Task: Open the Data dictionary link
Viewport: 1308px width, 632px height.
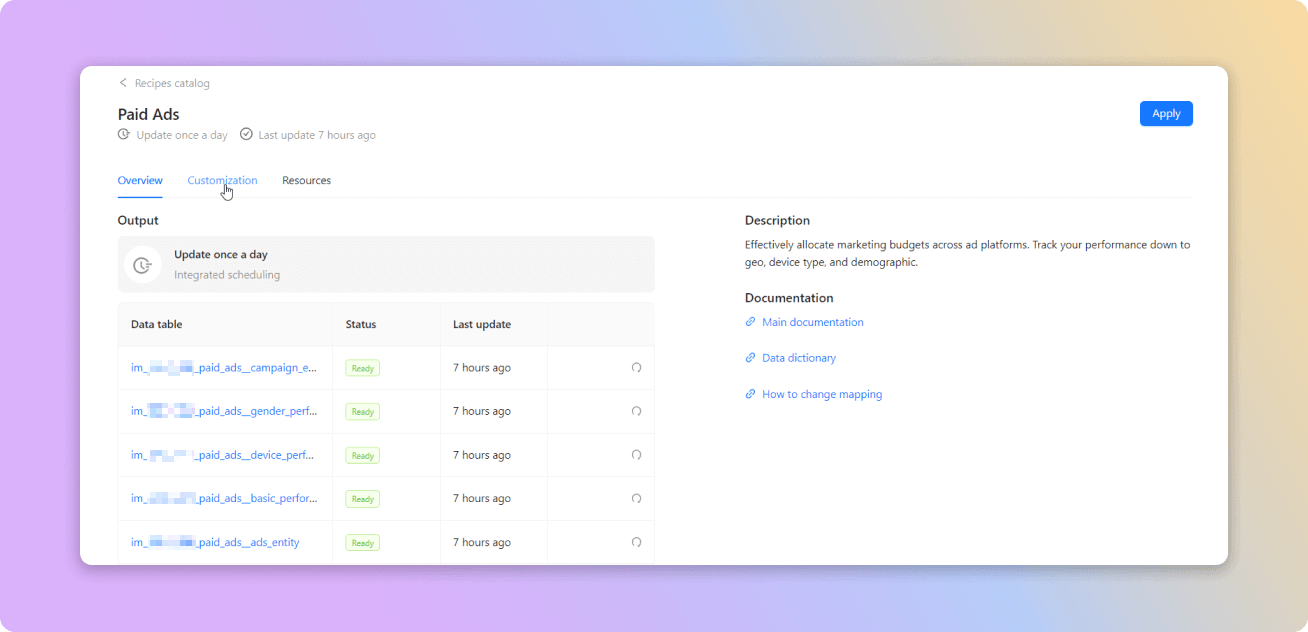Action: coord(798,358)
